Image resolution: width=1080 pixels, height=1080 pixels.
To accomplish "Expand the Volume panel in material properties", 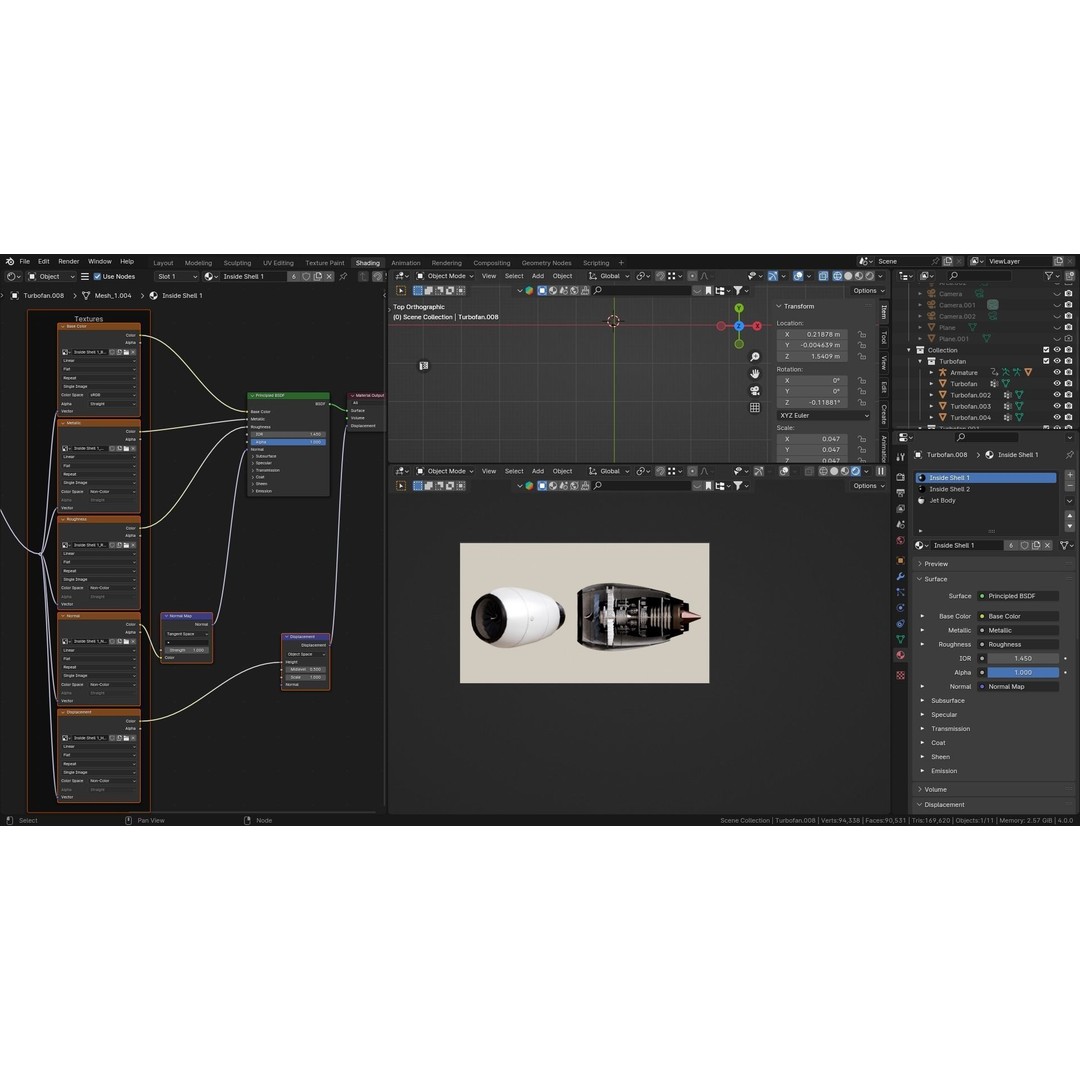I will (935, 789).
